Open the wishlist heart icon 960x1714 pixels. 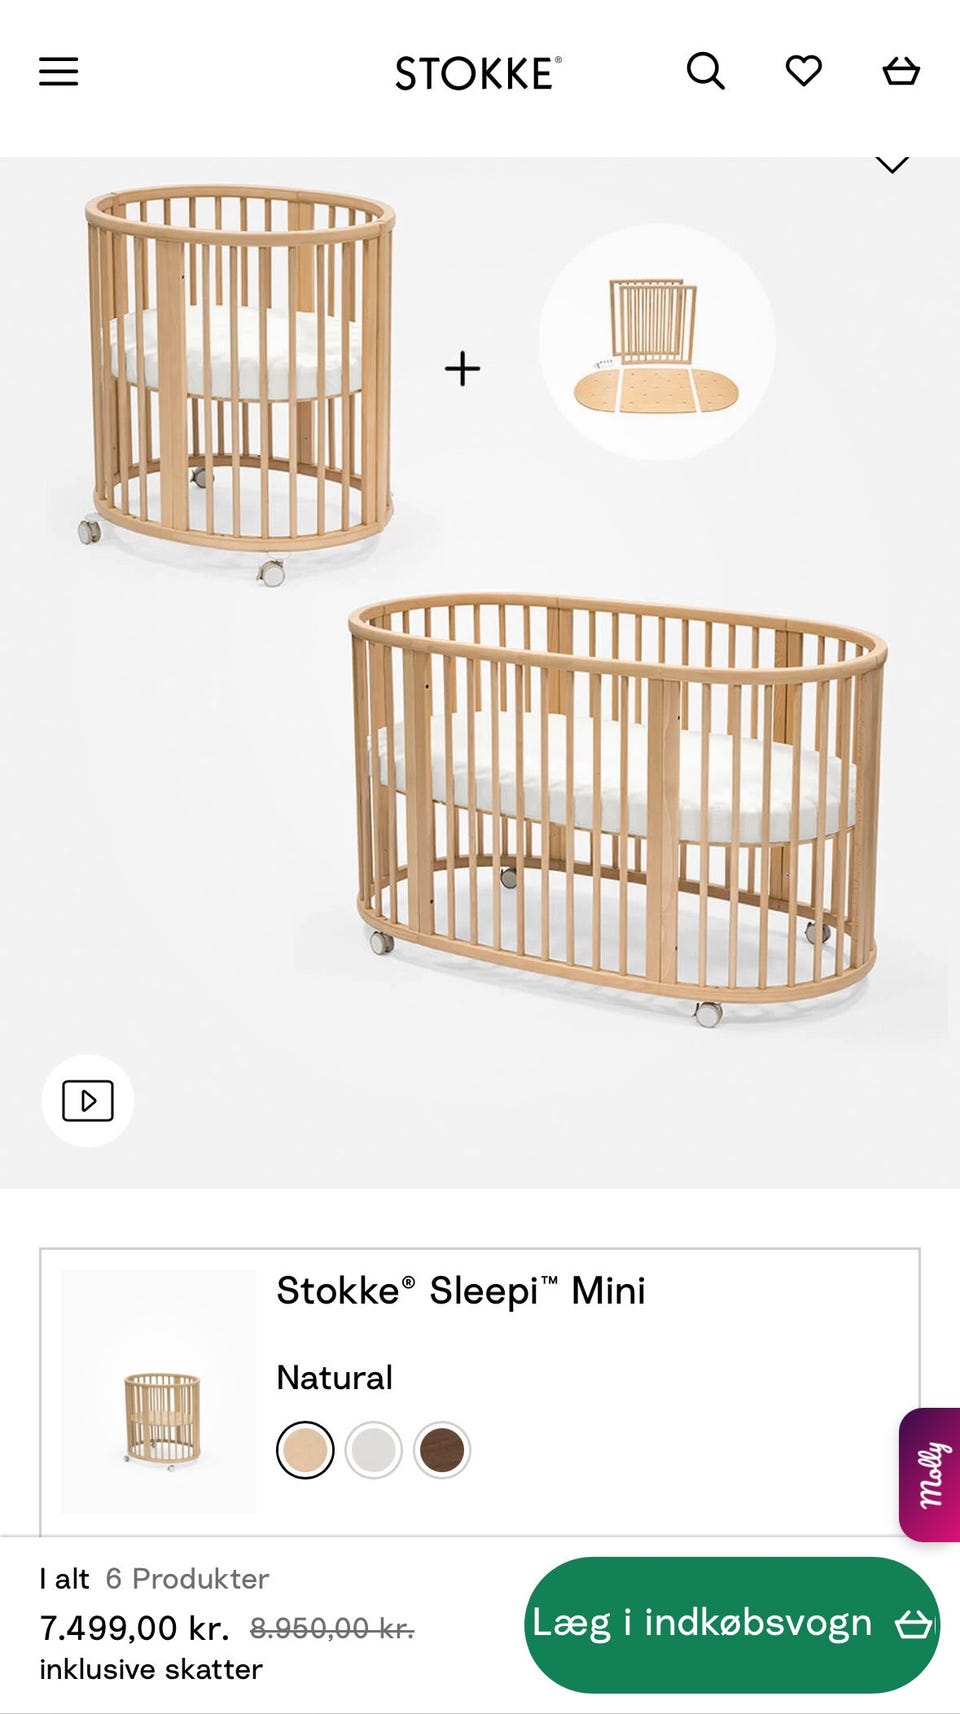pos(803,71)
